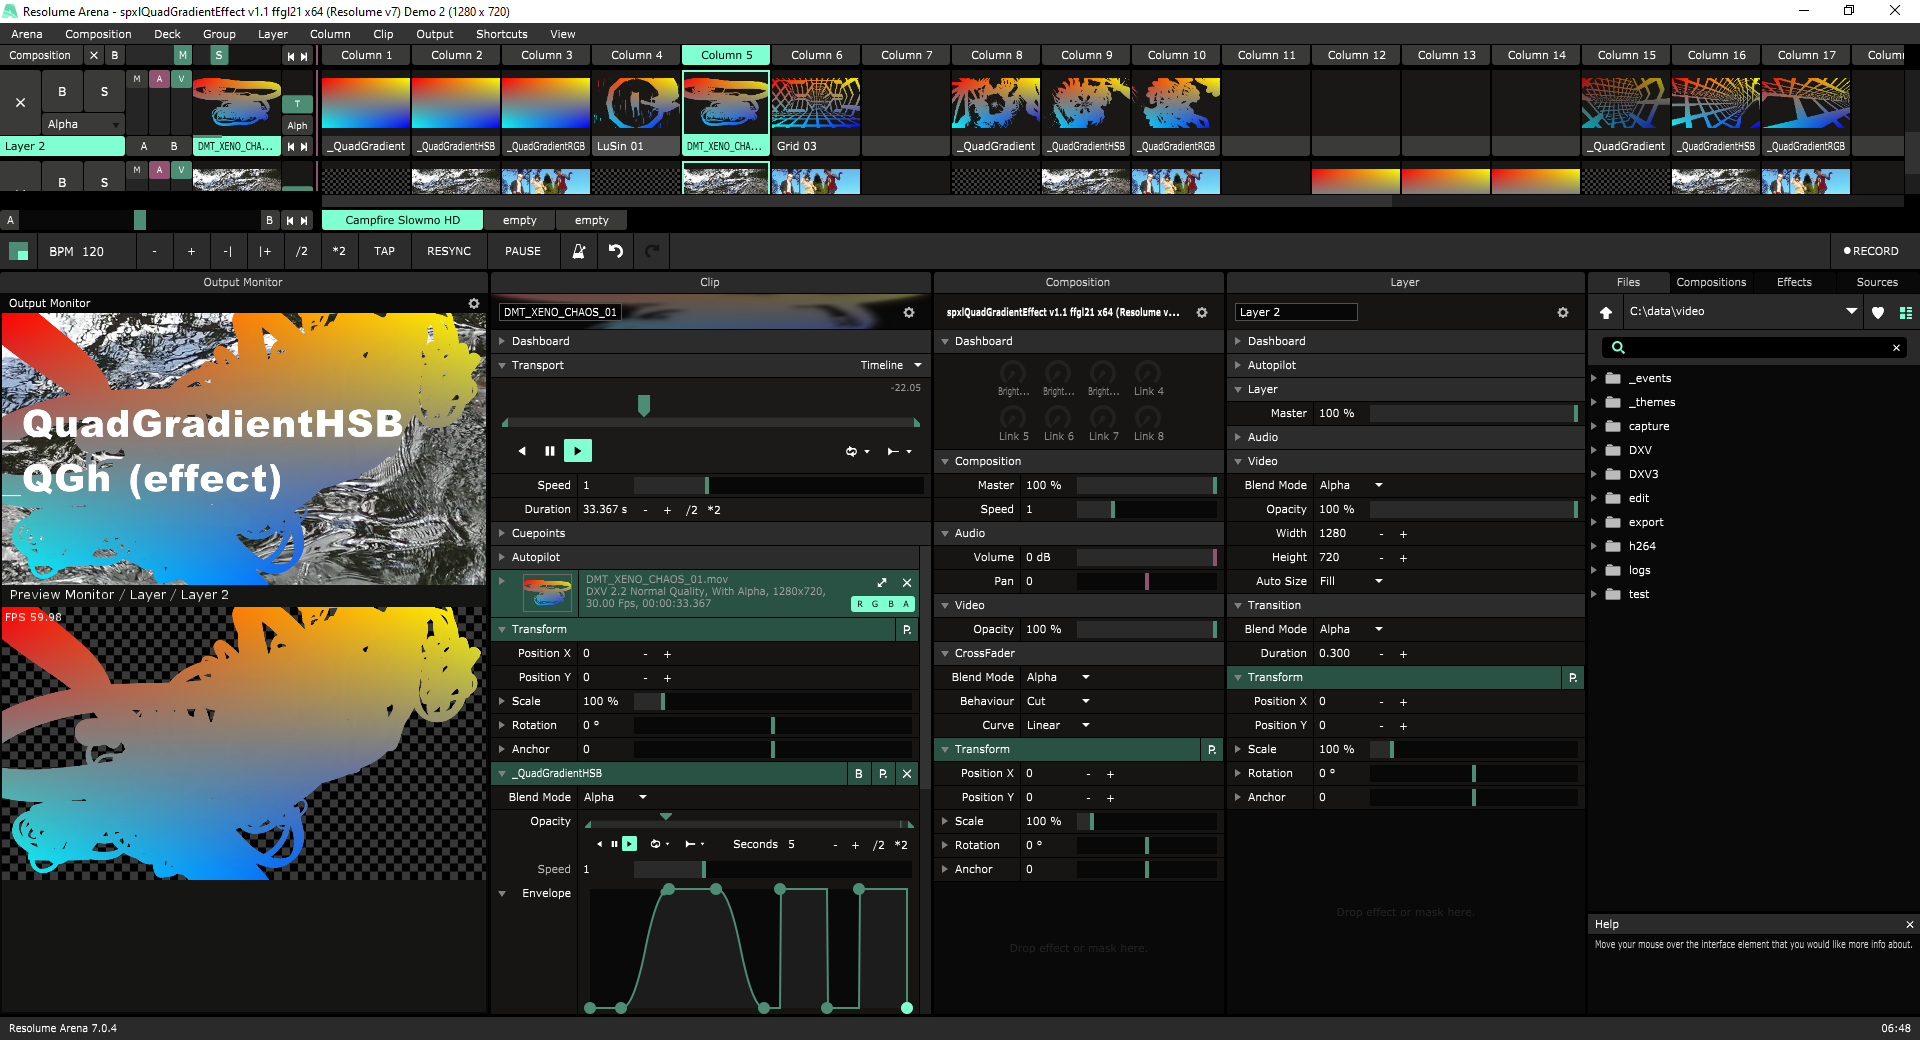The image size is (1920, 1040).
Task: Play clip backwards in Transport
Action: [x=522, y=451]
